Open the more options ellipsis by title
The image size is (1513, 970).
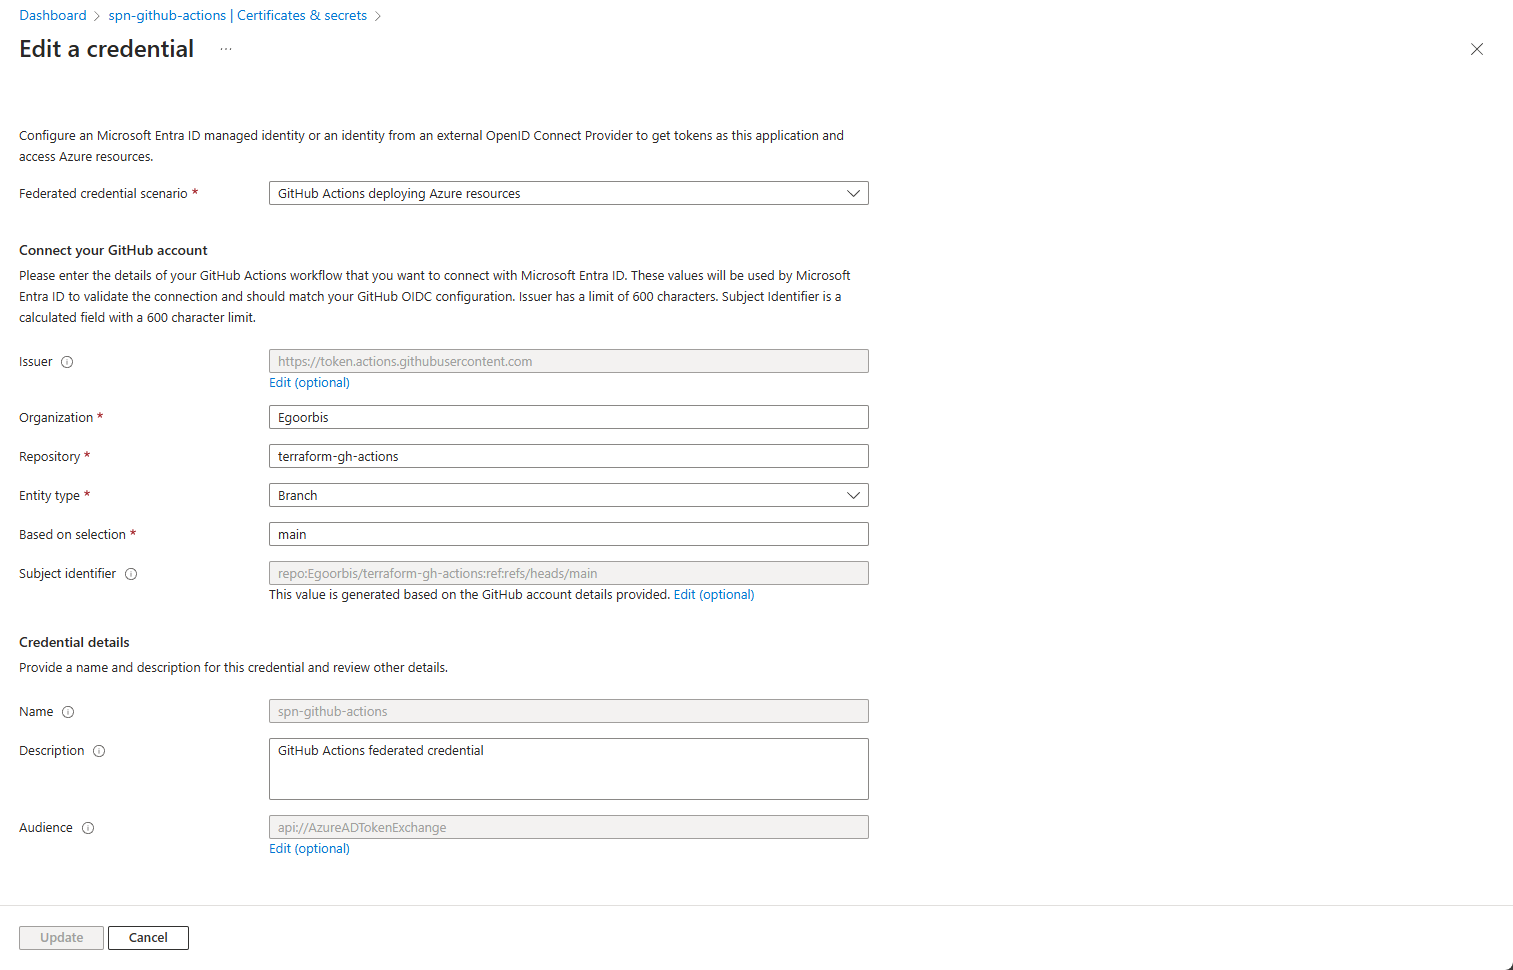coord(226,49)
